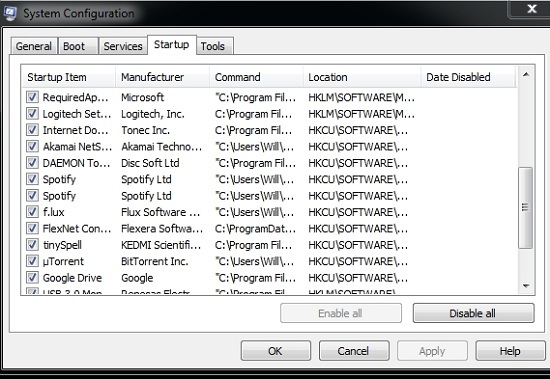Close the System Configuration window
Image resolution: width=550 pixels, height=379 pixels.
pos(531,8)
